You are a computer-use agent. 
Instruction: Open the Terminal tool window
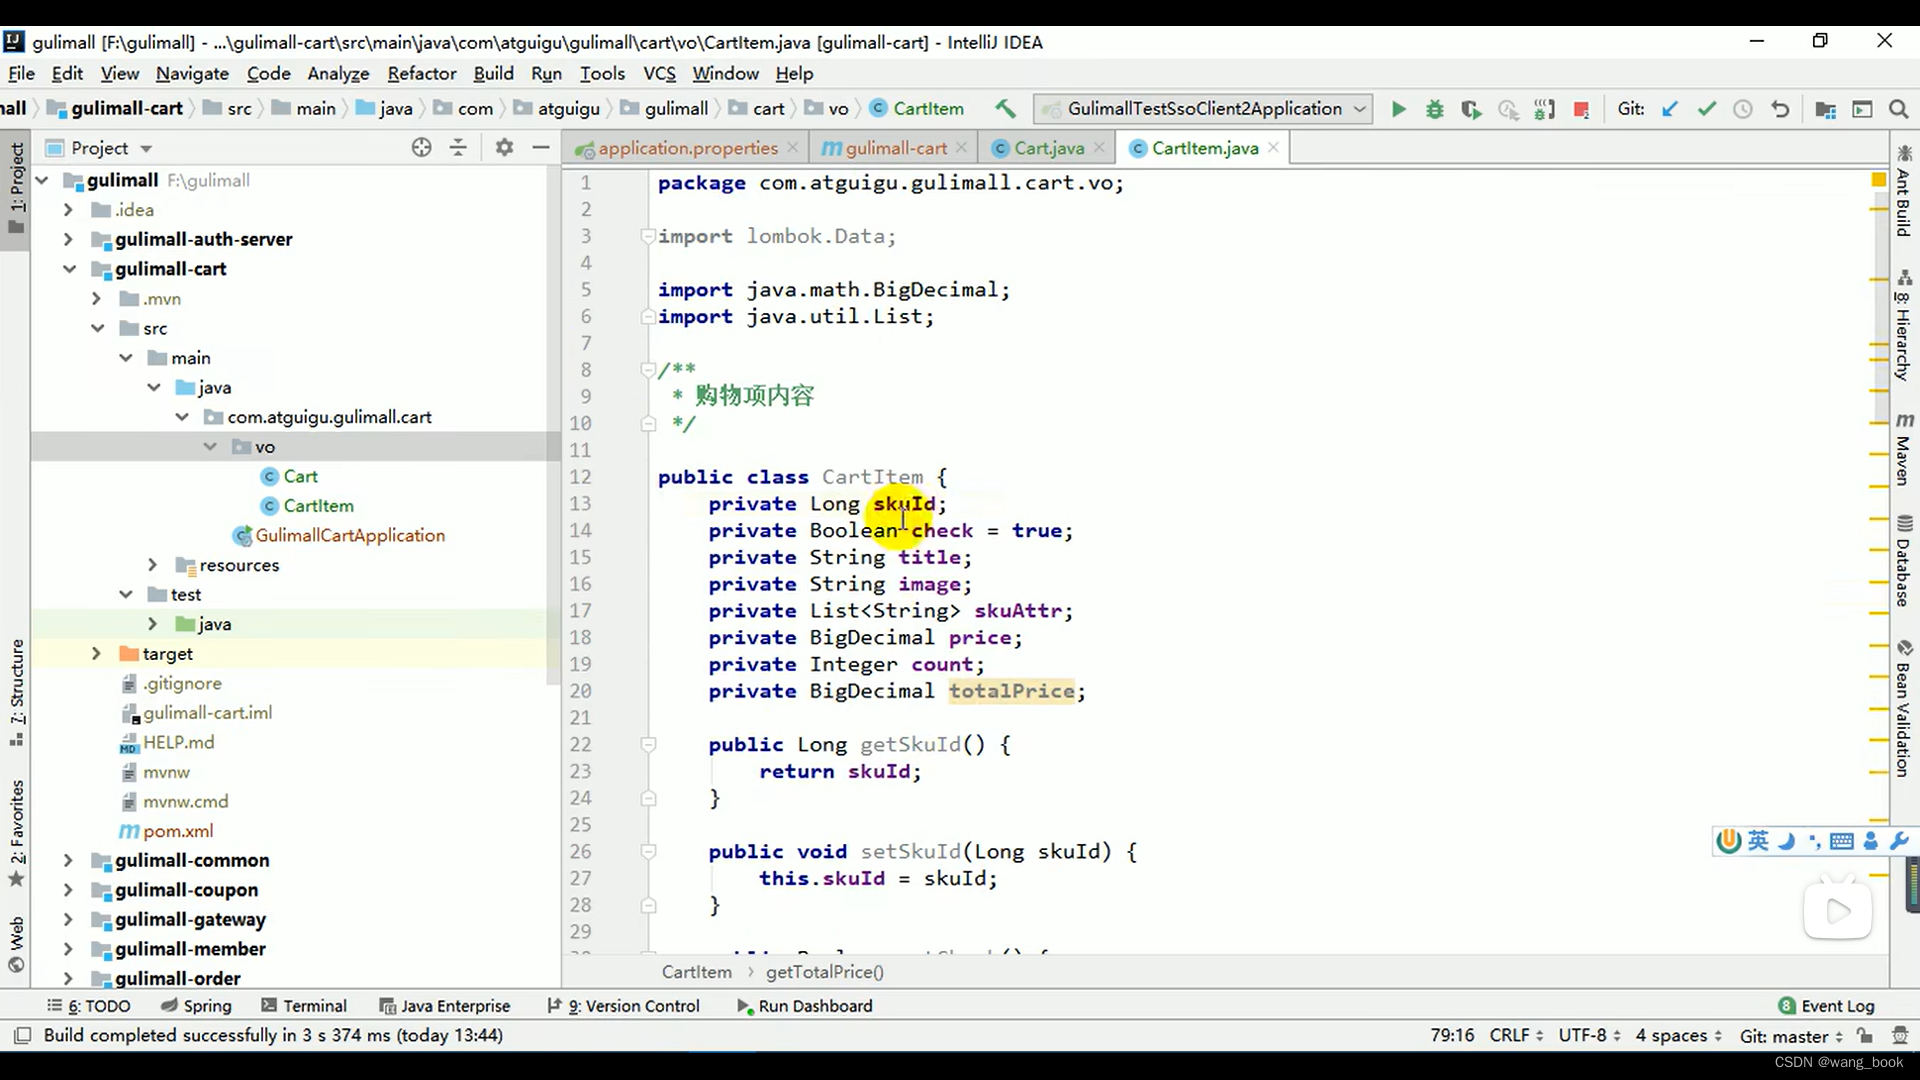(304, 1006)
